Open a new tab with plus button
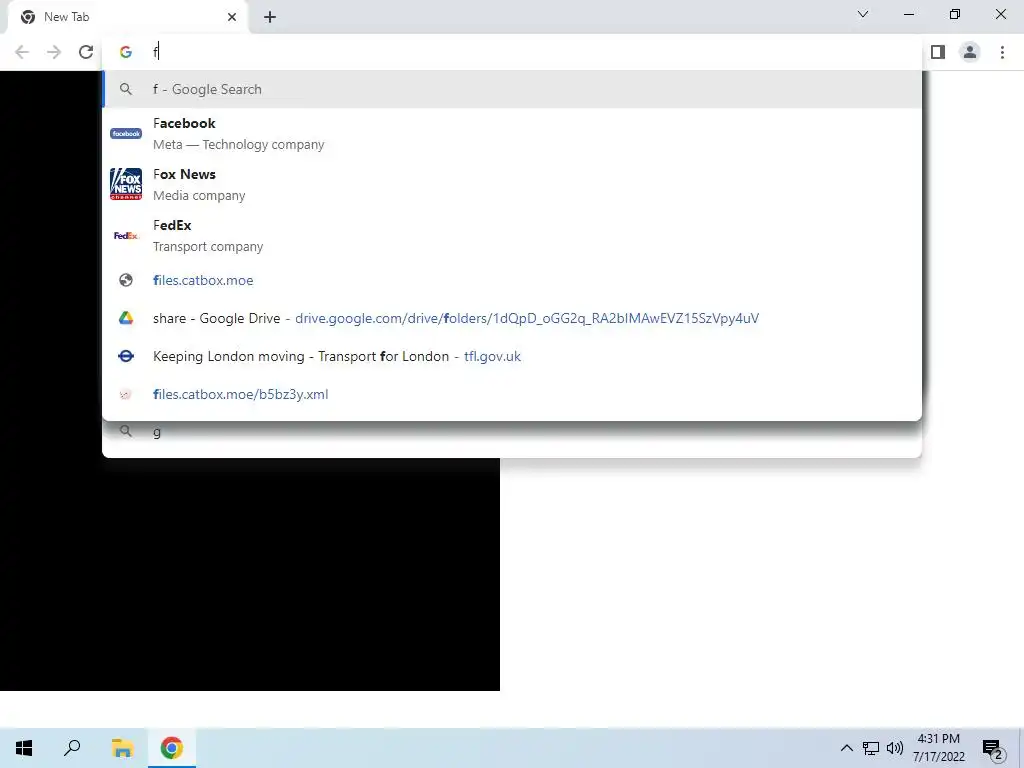This screenshot has width=1024, height=768. click(270, 17)
